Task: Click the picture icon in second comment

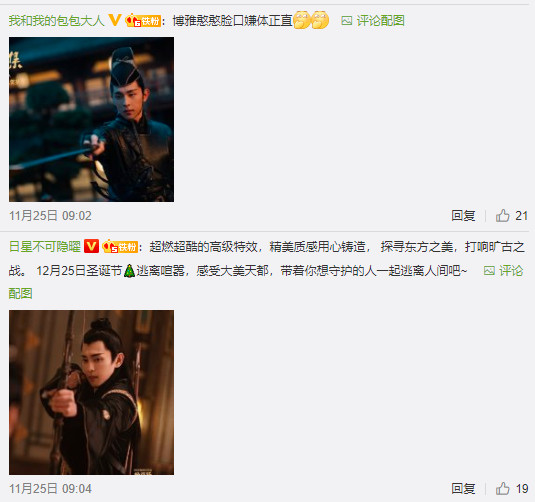Action: (489, 271)
